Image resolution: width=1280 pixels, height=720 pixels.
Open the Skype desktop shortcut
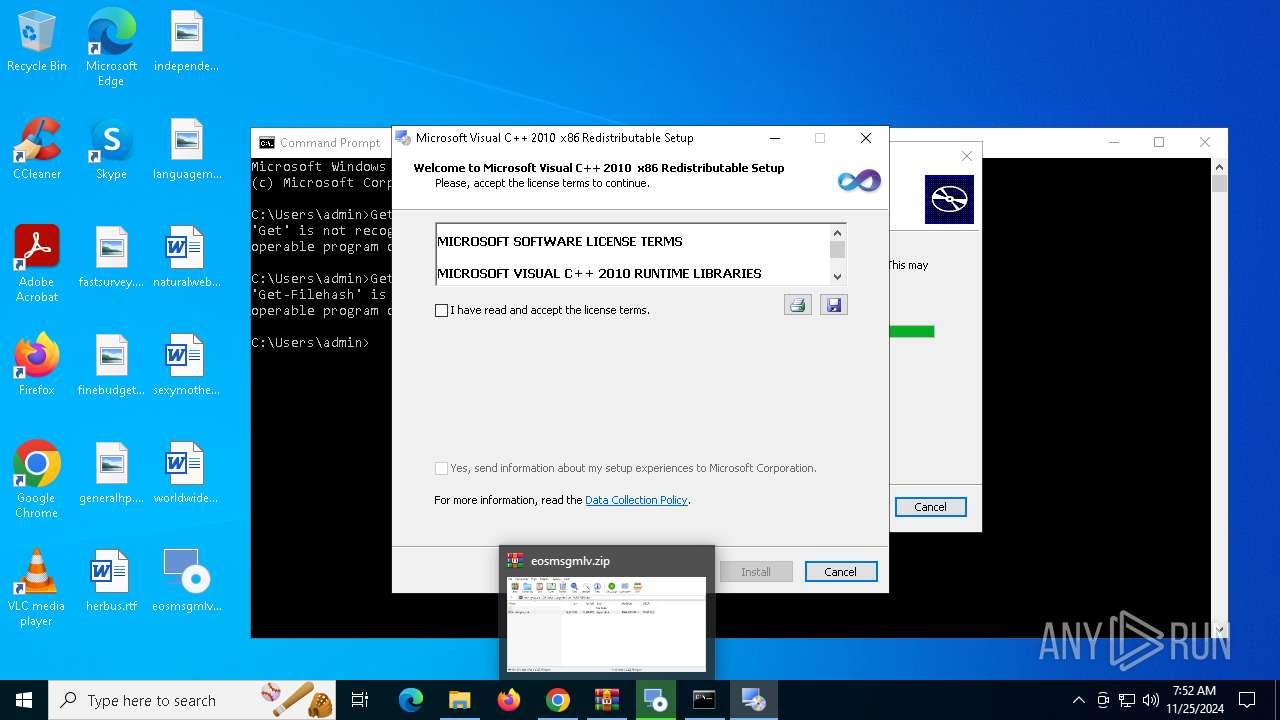click(x=111, y=149)
